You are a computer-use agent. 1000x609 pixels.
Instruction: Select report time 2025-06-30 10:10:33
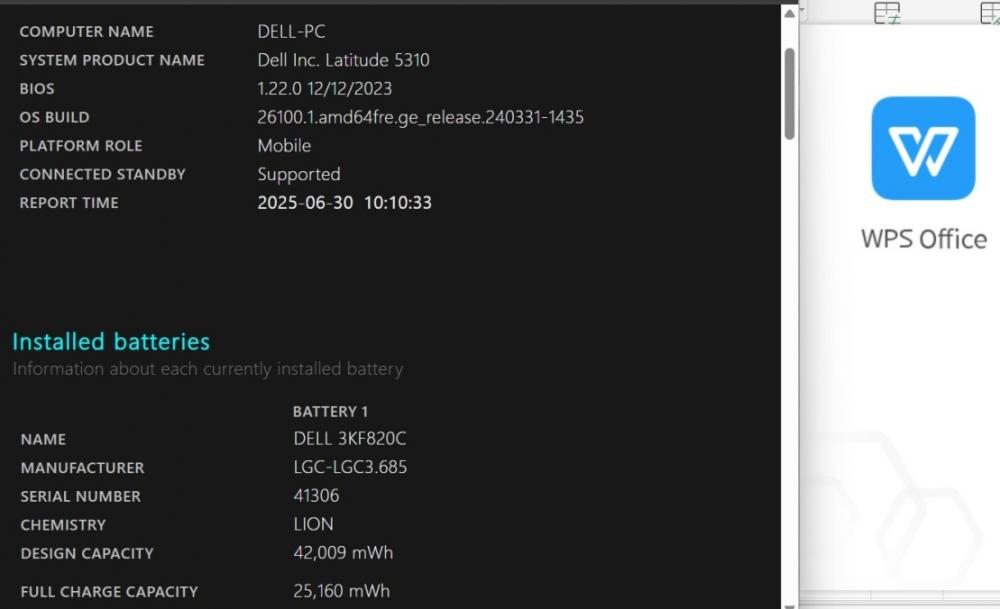[344, 203]
